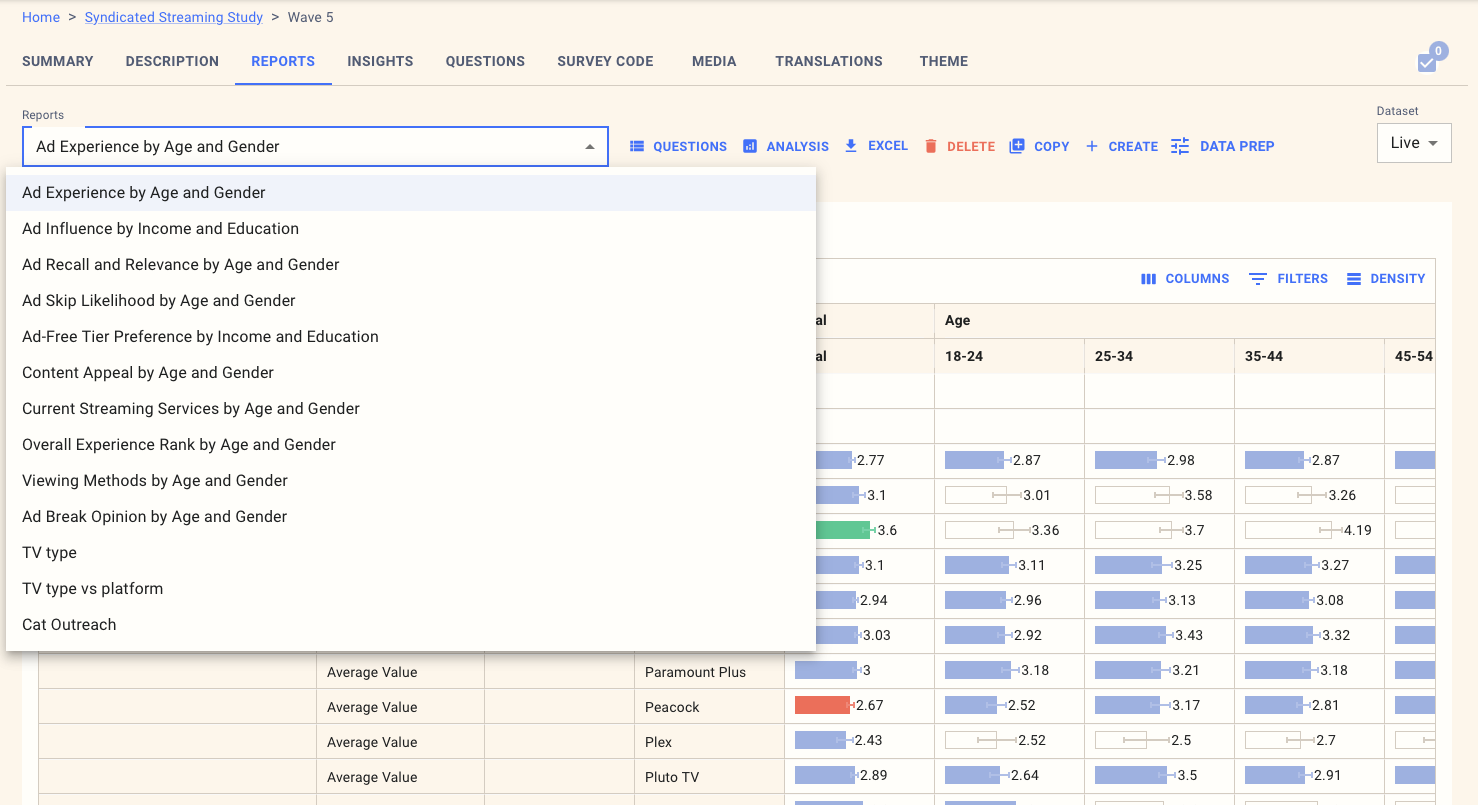Screen dimensions: 1478x805
Task: Open the Analysis chart icon
Action: [750, 147]
